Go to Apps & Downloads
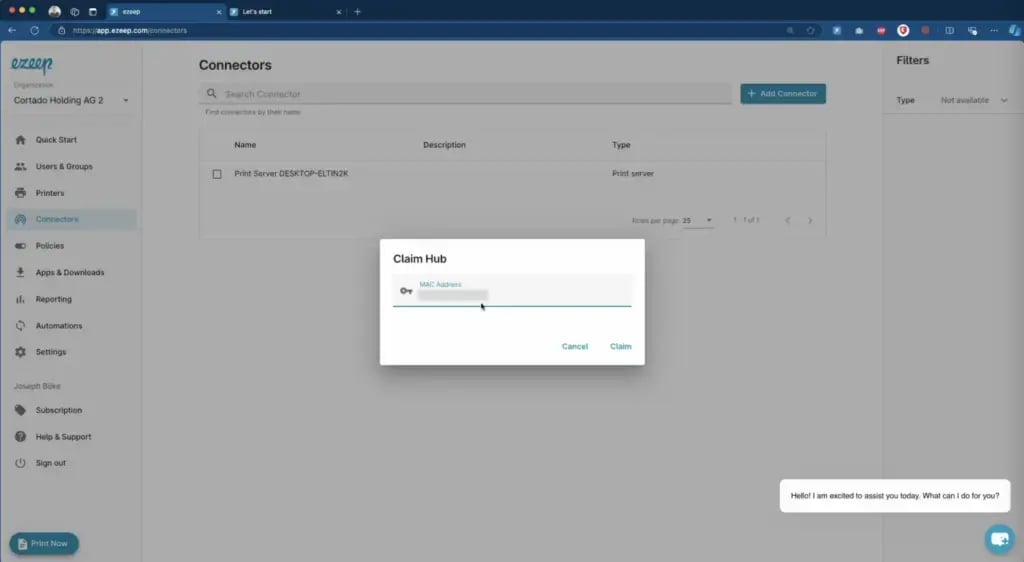 tap(69, 273)
